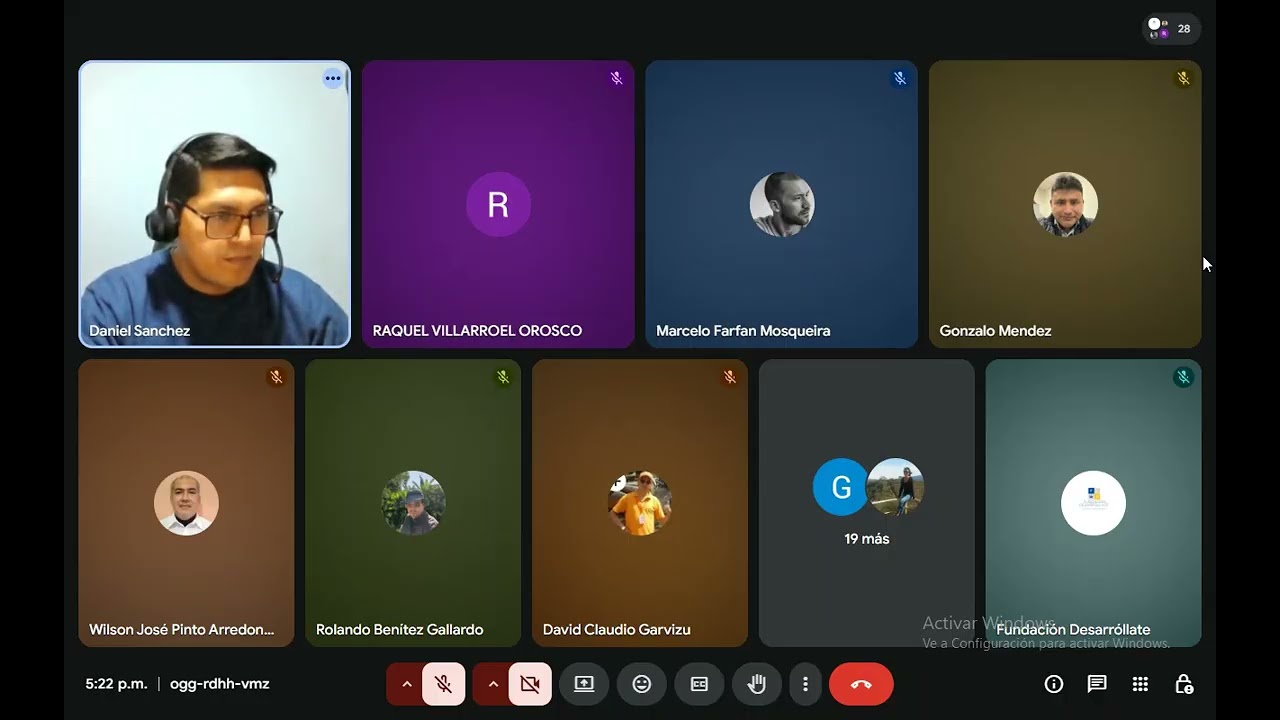Select the R avatar of Raquel Villarroel
1280x720 pixels.
tap(498, 205)
